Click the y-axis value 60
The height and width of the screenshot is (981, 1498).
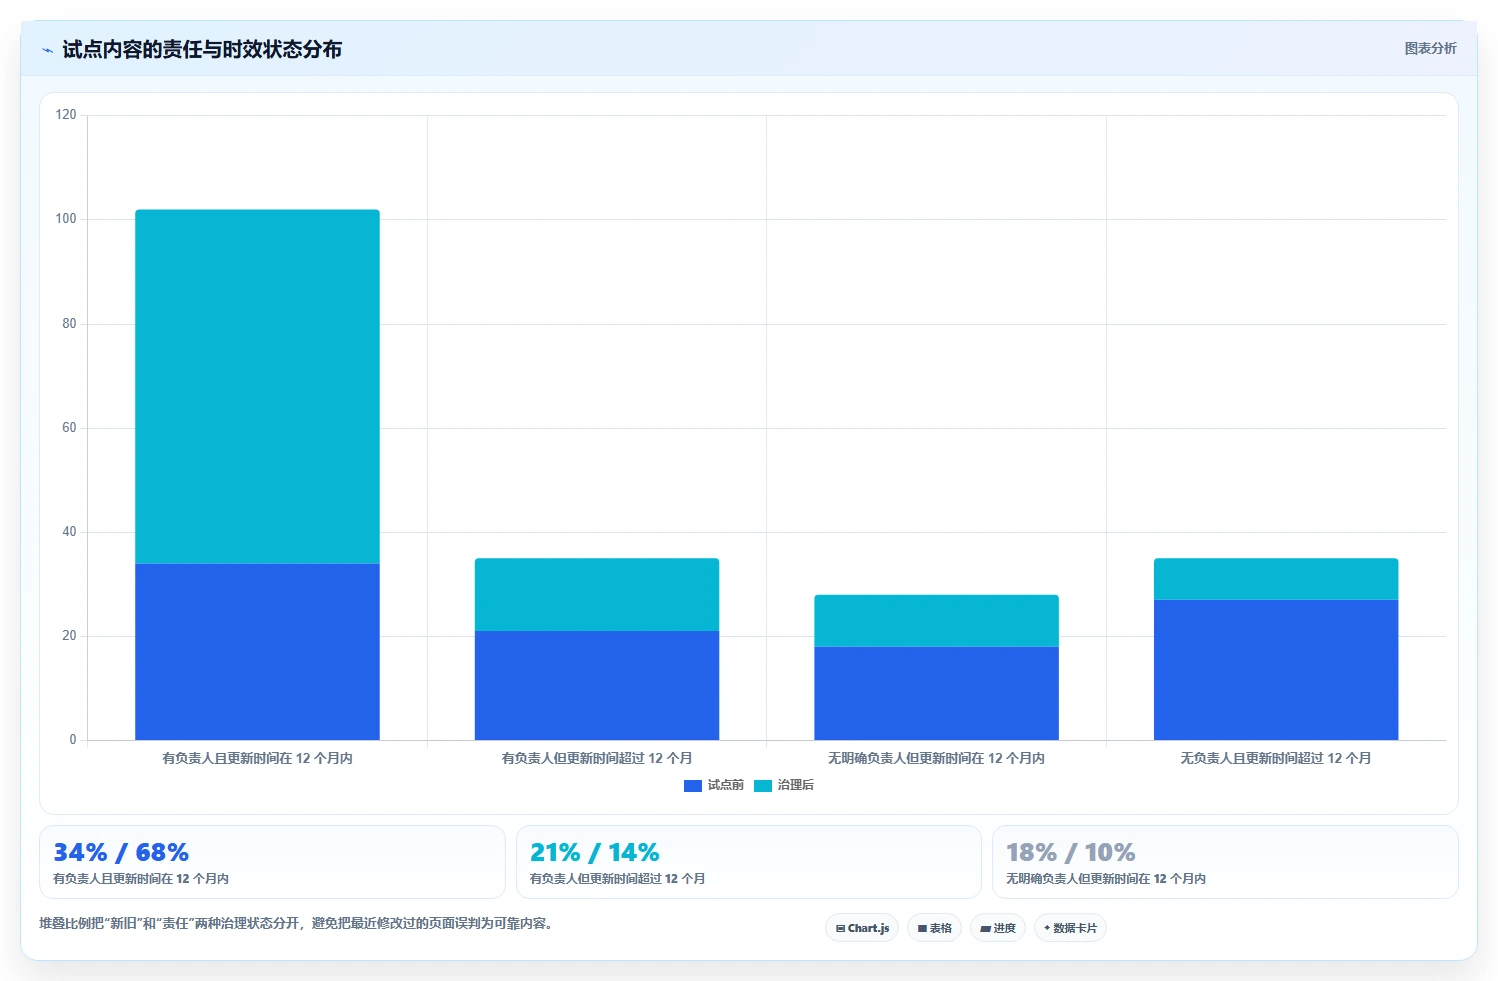coord(69,428)
